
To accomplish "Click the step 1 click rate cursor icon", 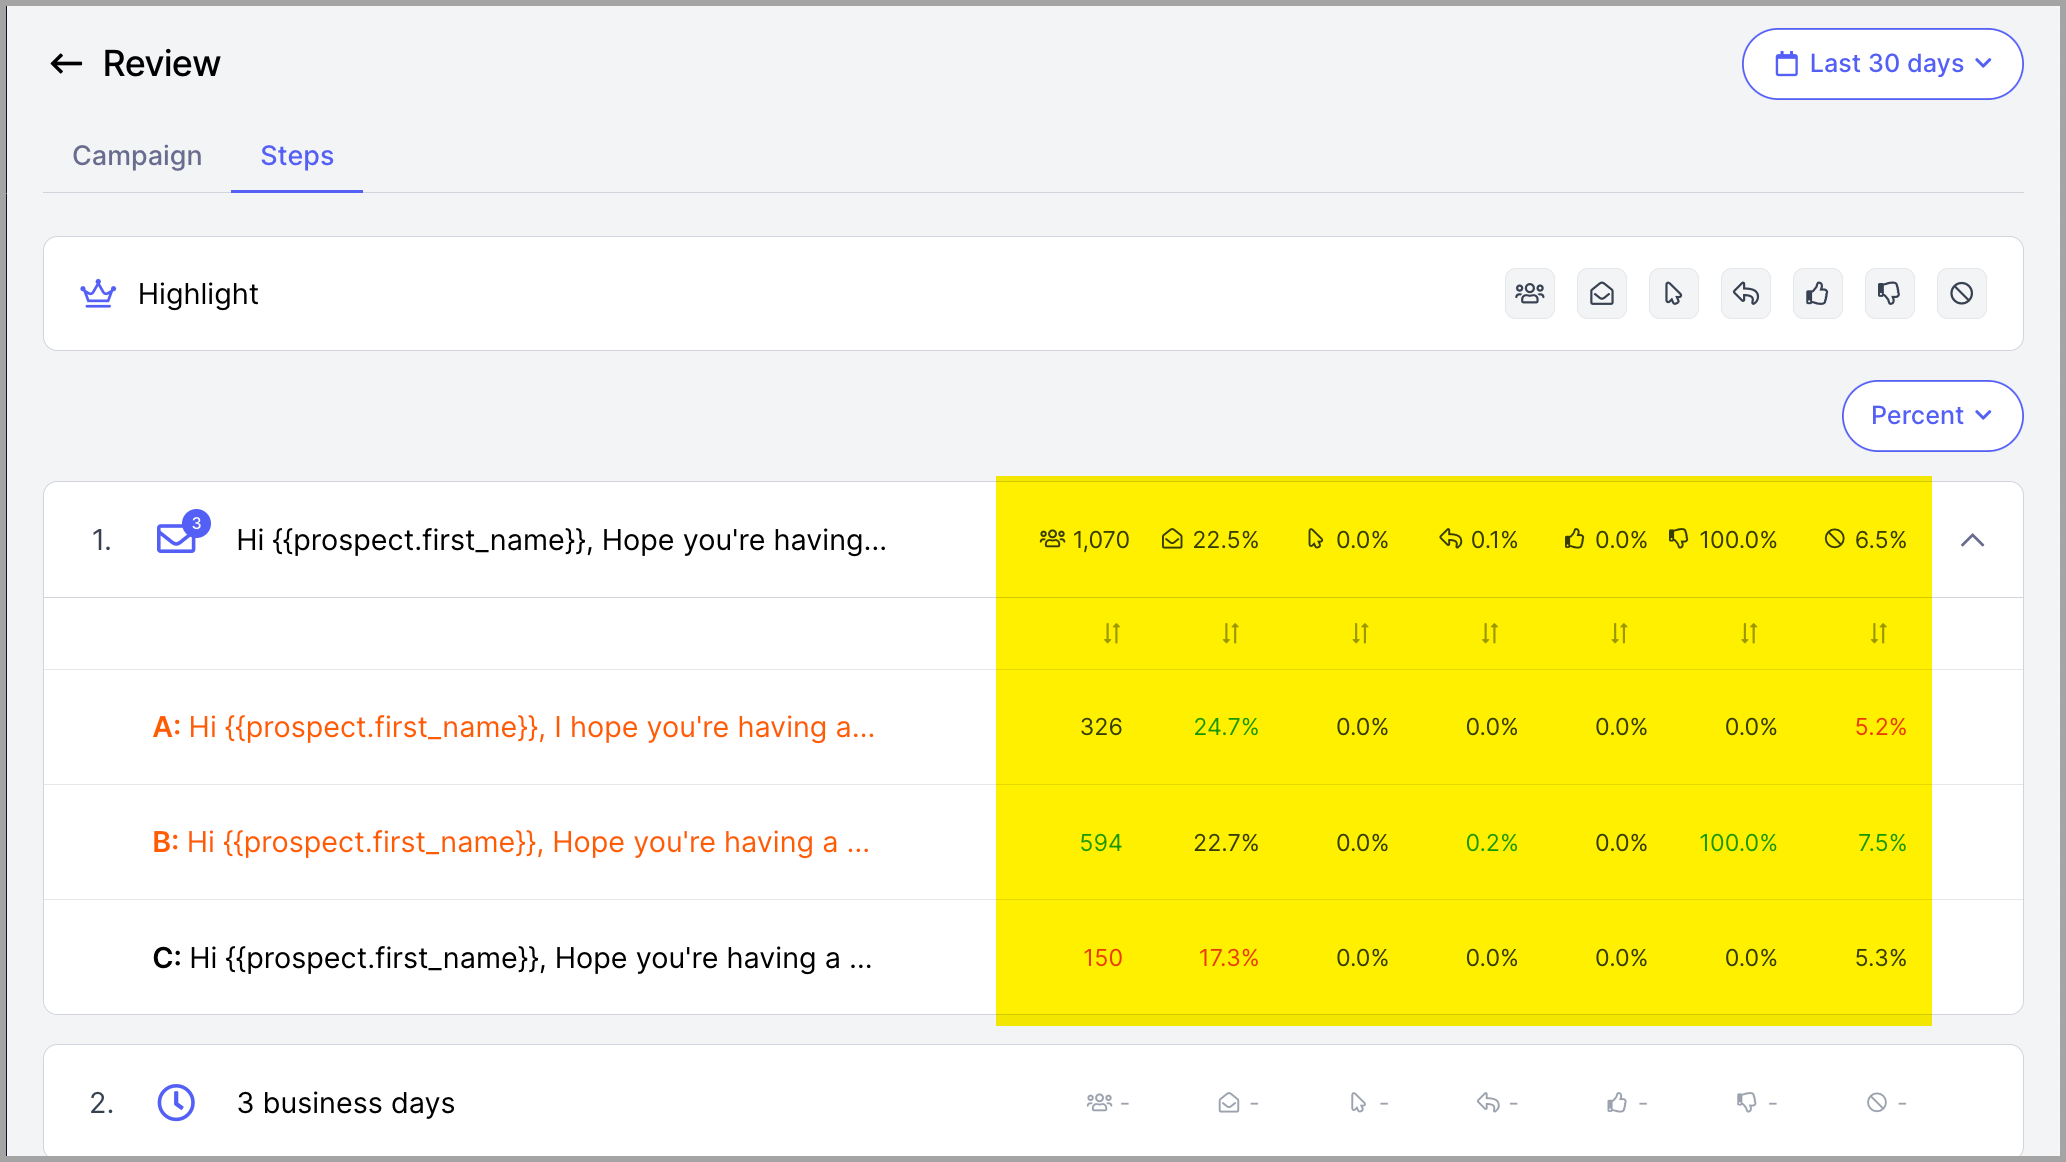I will (x=1315, y=540).
